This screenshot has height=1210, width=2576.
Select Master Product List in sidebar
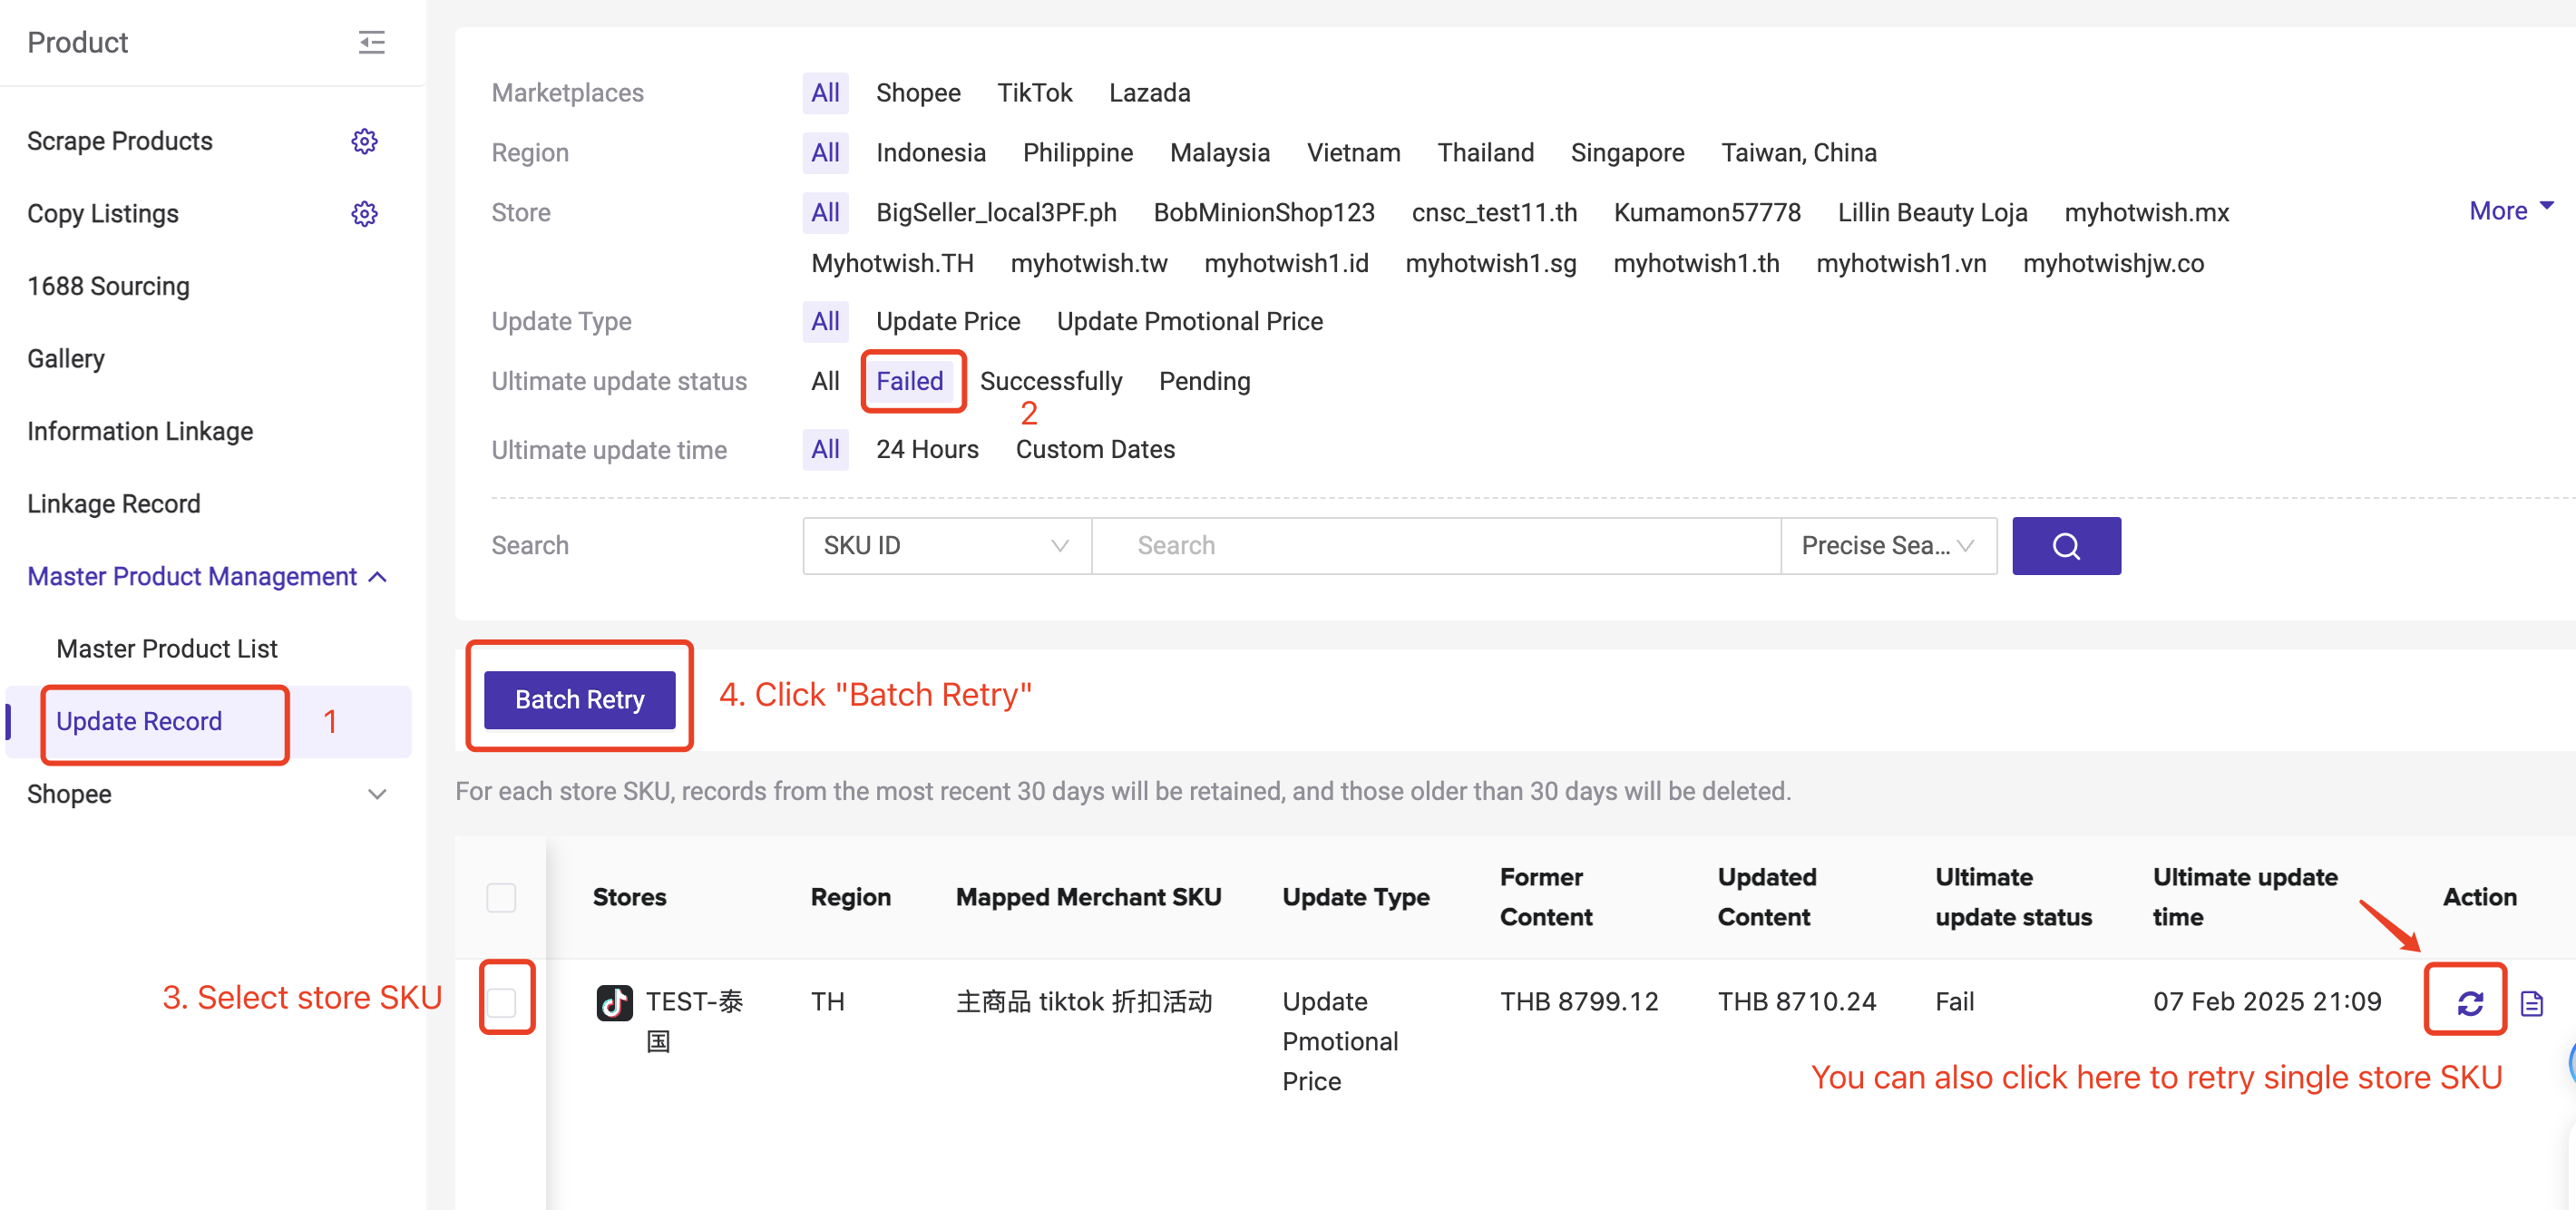[x=166, y=648]
